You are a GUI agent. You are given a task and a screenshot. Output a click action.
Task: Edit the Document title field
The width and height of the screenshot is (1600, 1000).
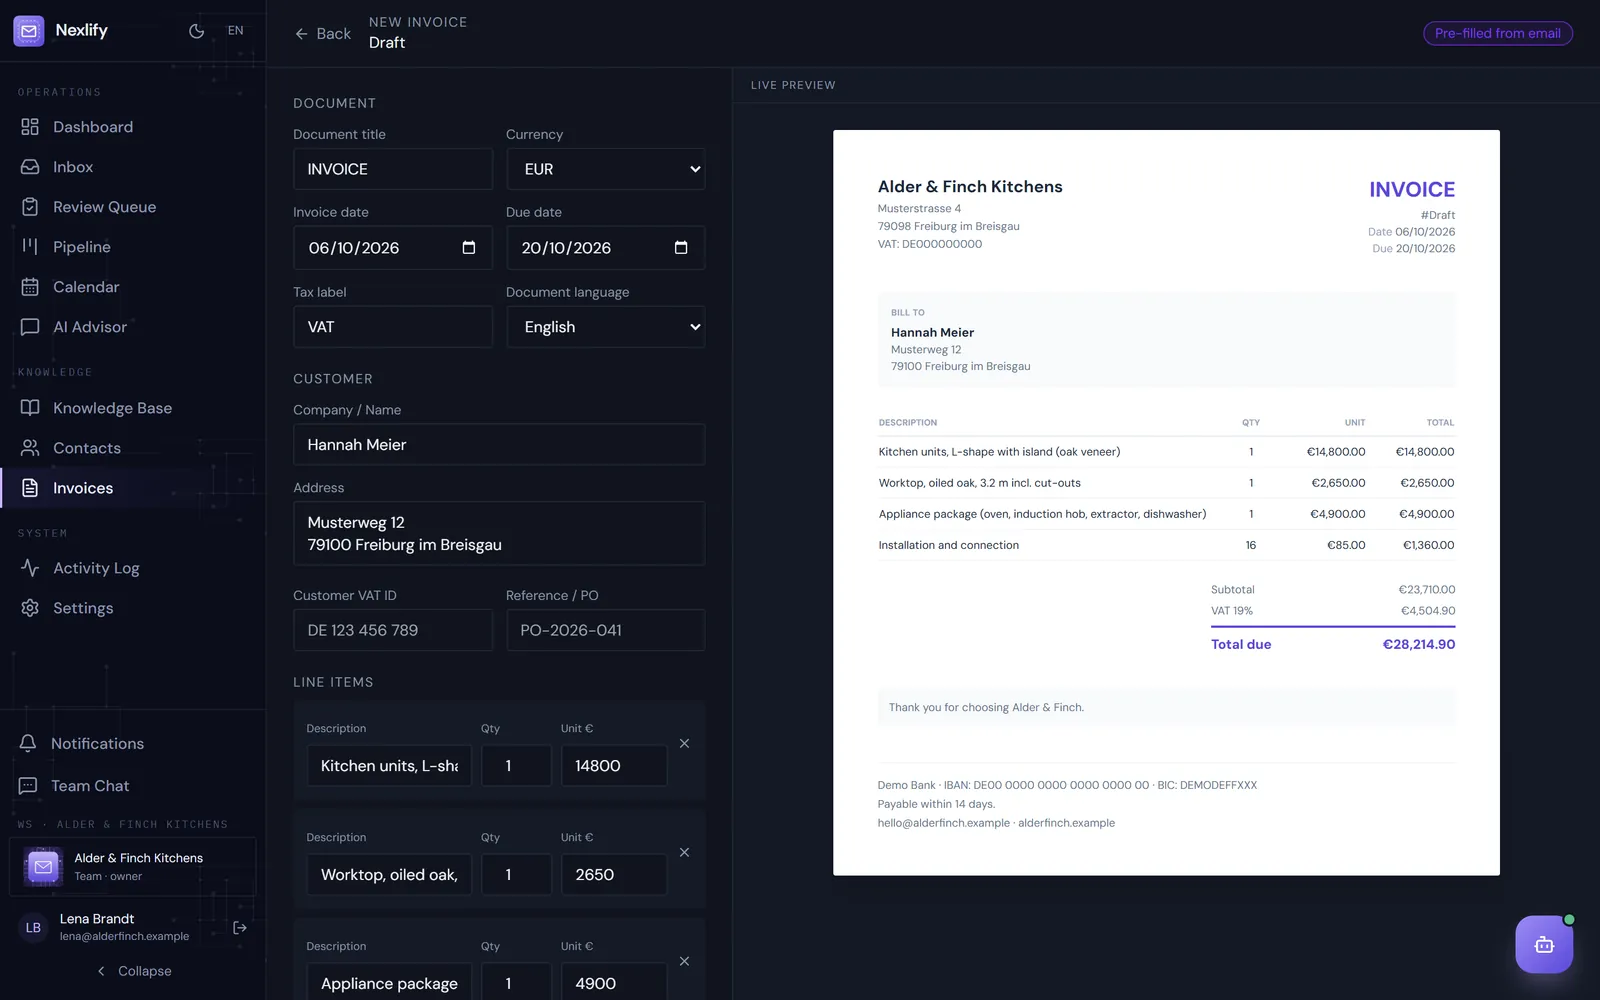[393, 169]
